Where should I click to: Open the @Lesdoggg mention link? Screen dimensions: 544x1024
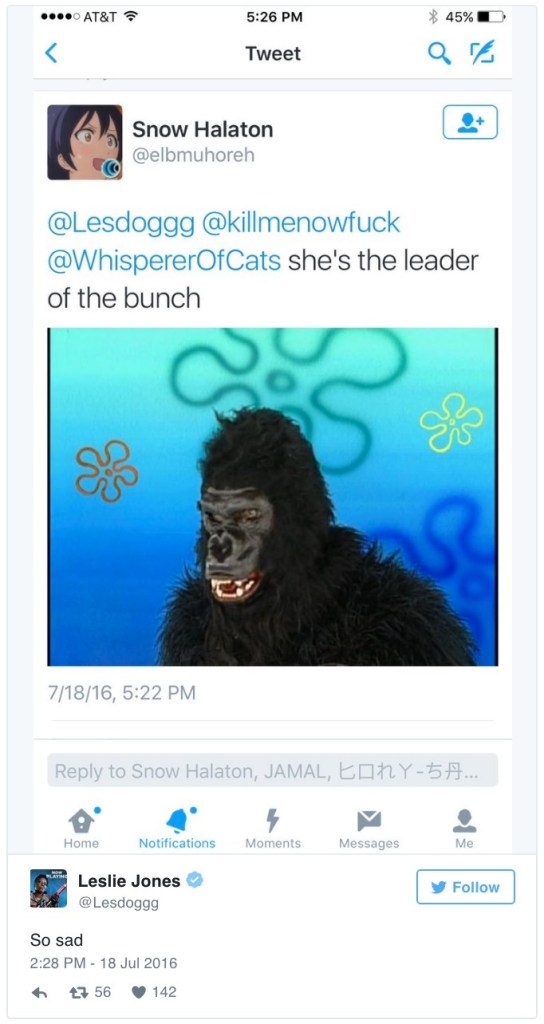click(x=121, y=224)
